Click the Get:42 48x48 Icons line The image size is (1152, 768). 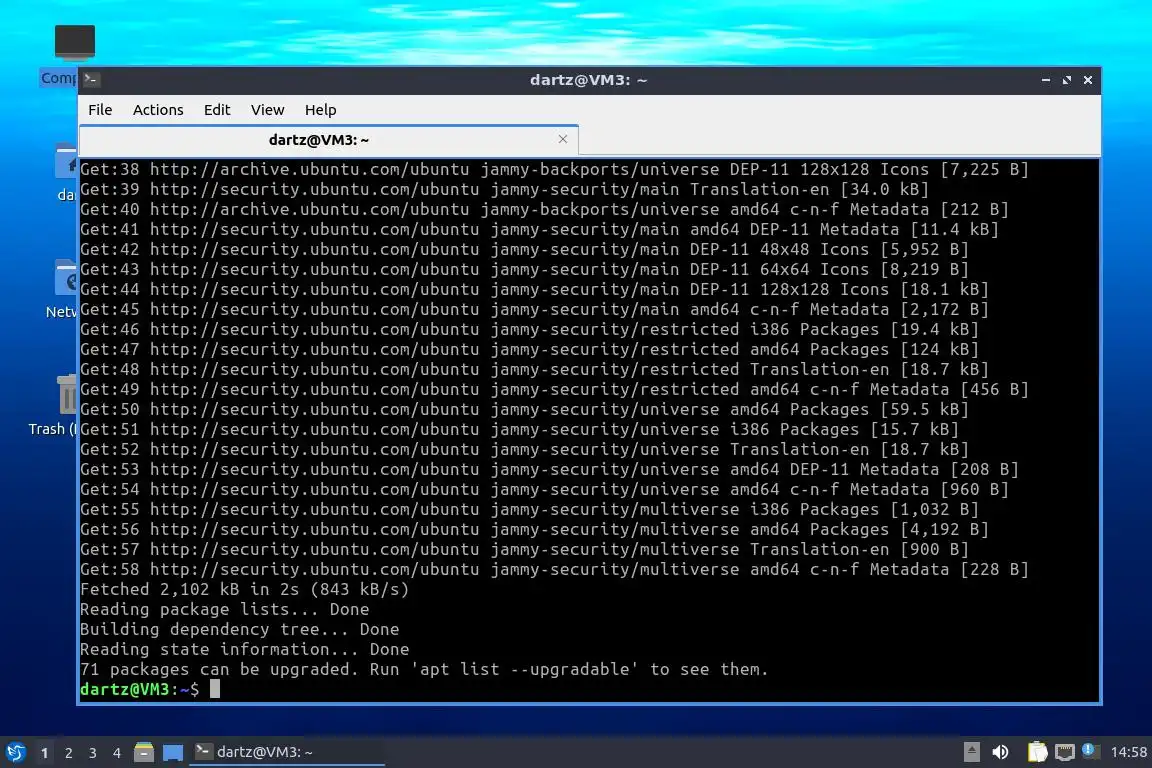point(524,249)
